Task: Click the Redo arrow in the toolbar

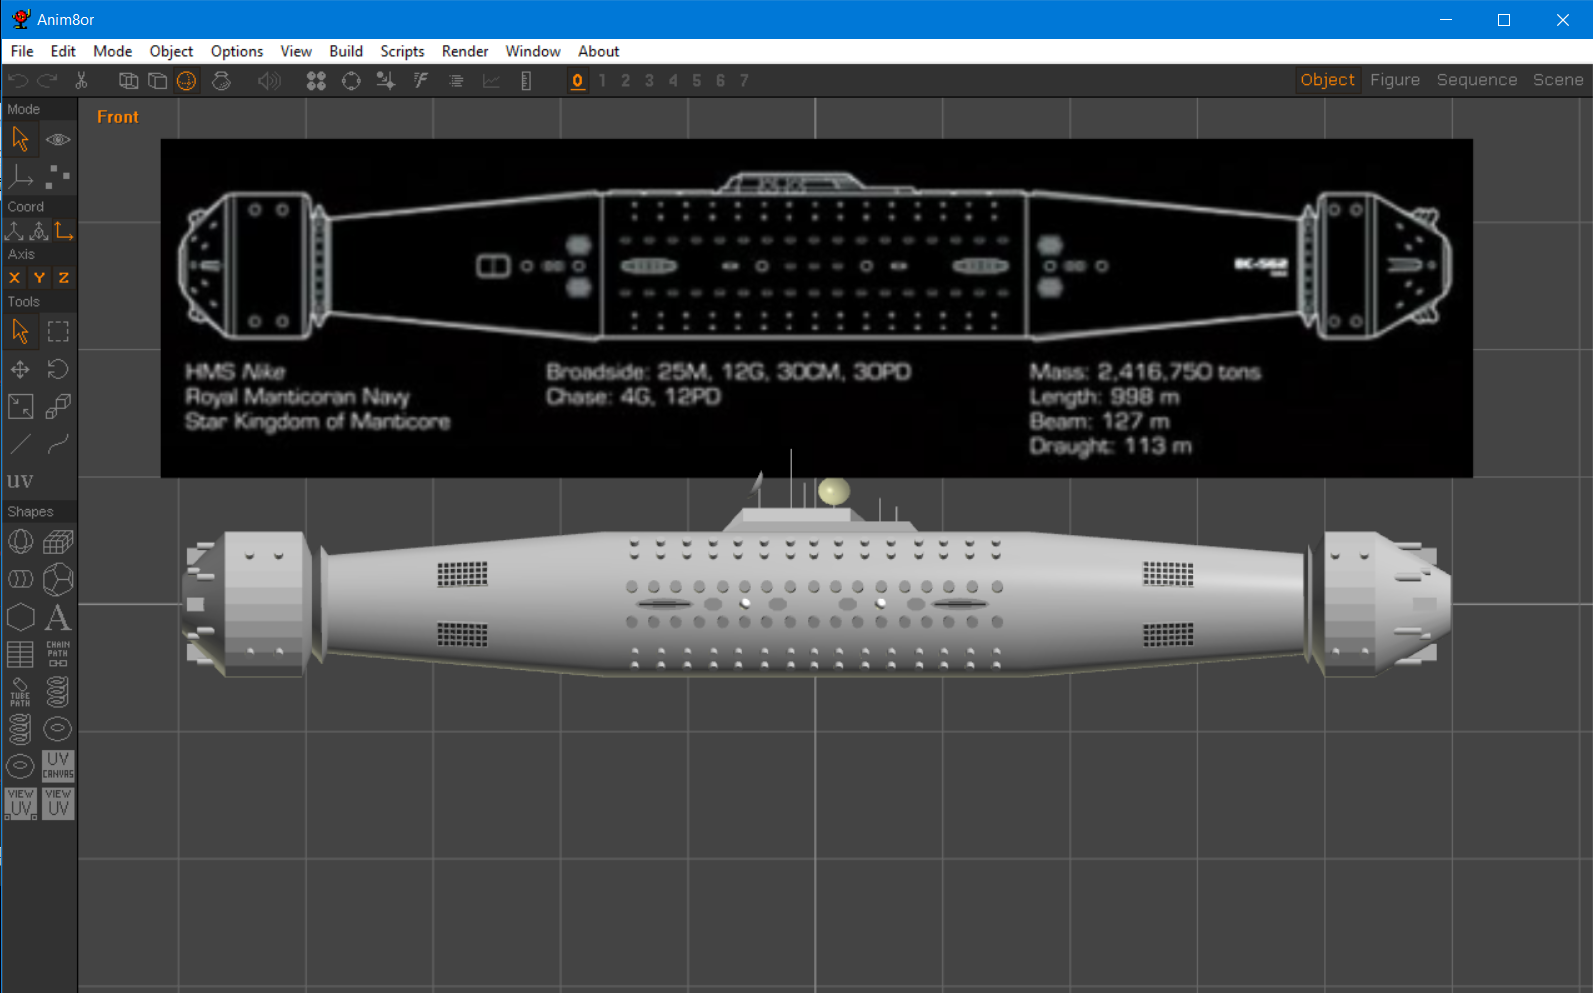Action: [47, 81]
